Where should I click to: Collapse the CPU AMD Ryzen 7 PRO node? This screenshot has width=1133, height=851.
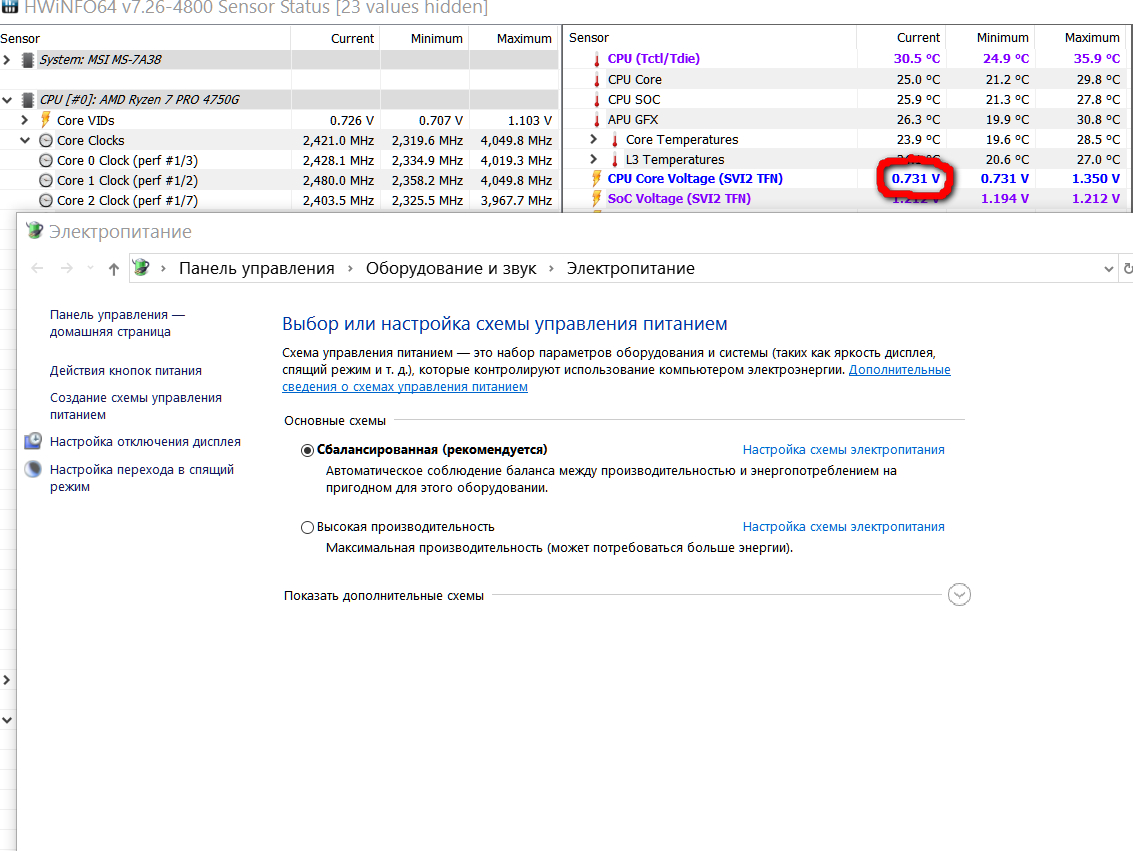(x=7, y=100)
